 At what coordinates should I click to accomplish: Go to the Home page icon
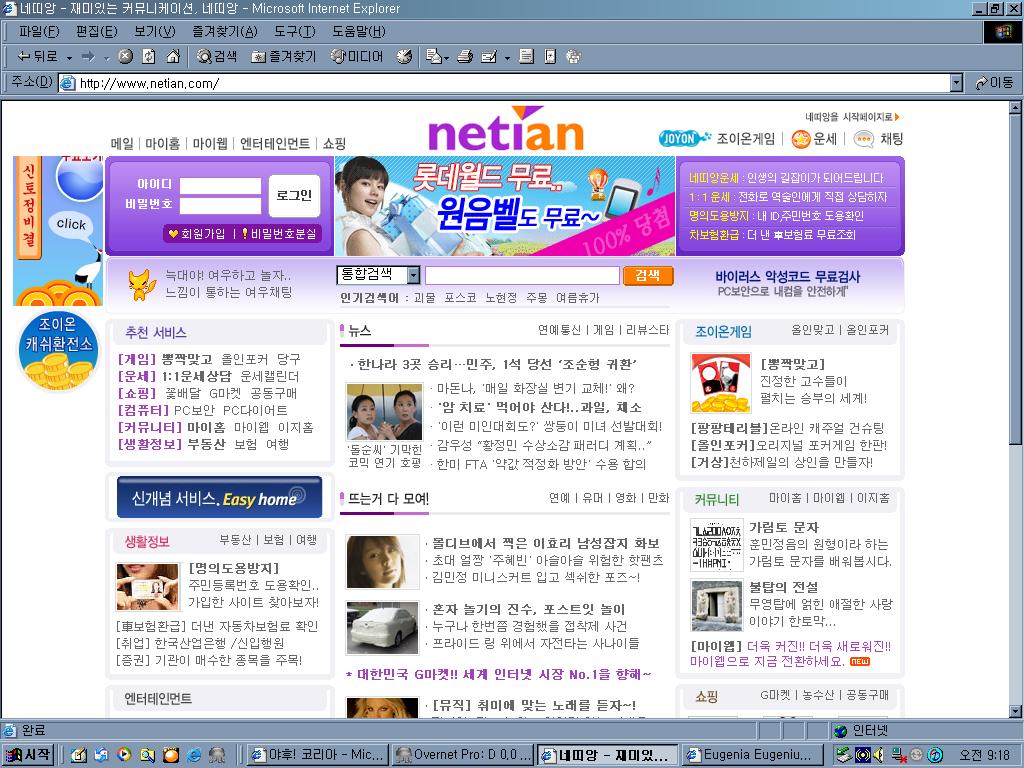(172, 57)
